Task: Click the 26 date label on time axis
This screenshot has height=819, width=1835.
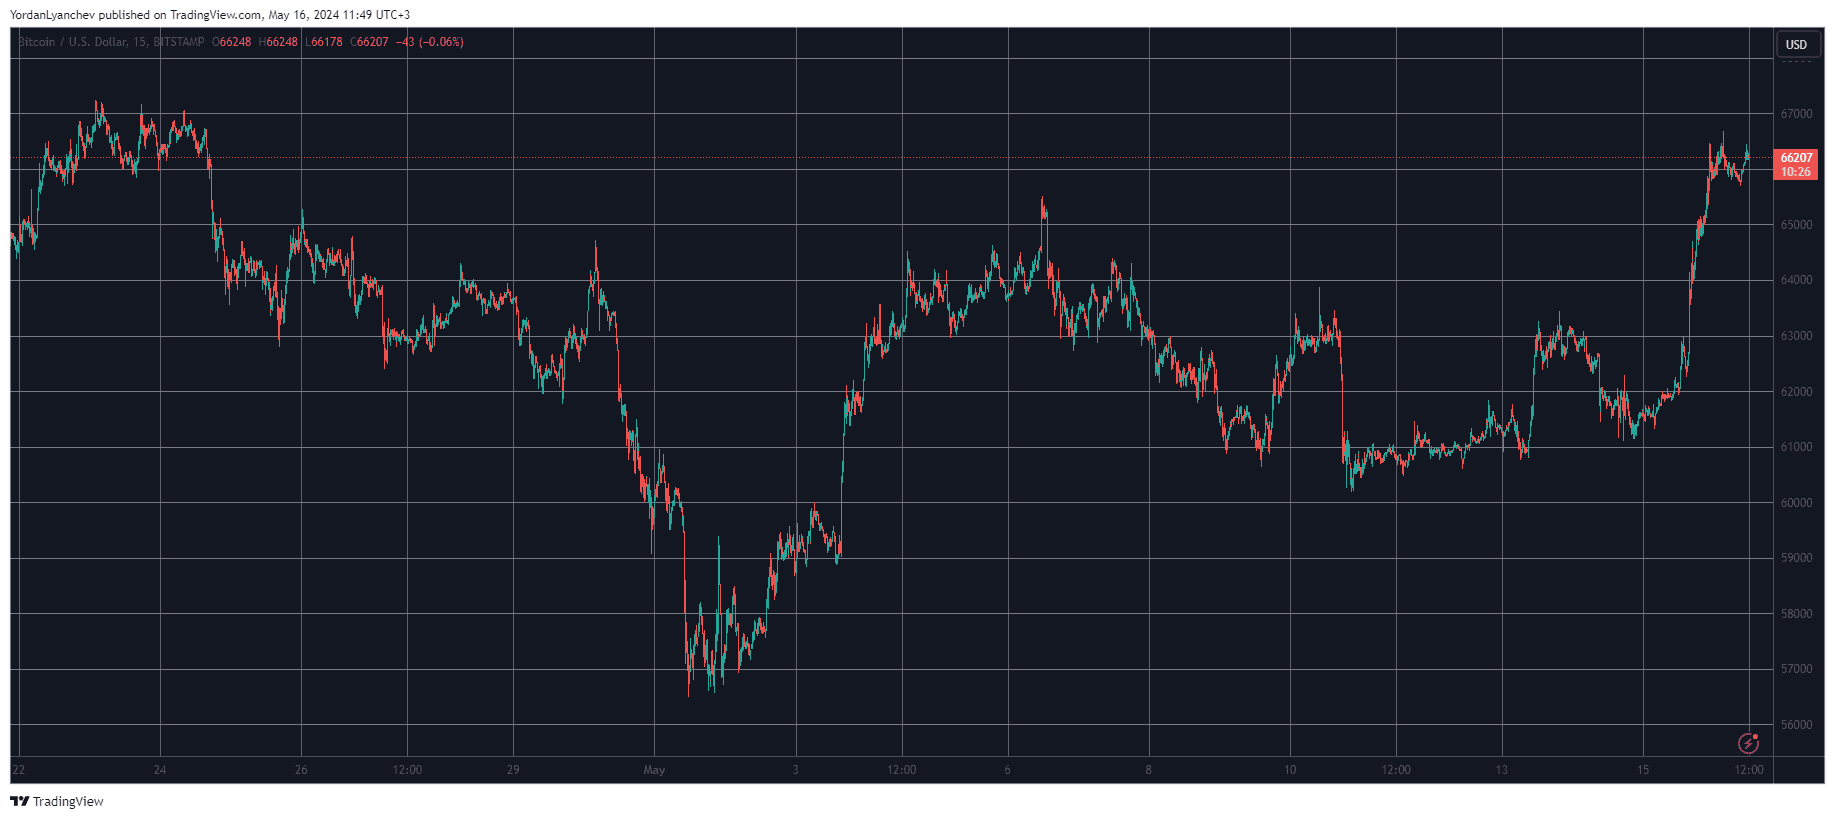Action: click(301, 770)
